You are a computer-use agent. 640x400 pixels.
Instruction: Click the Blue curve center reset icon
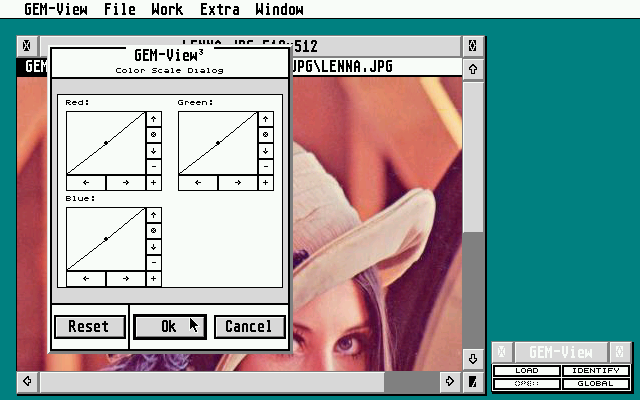coord(153,231)
